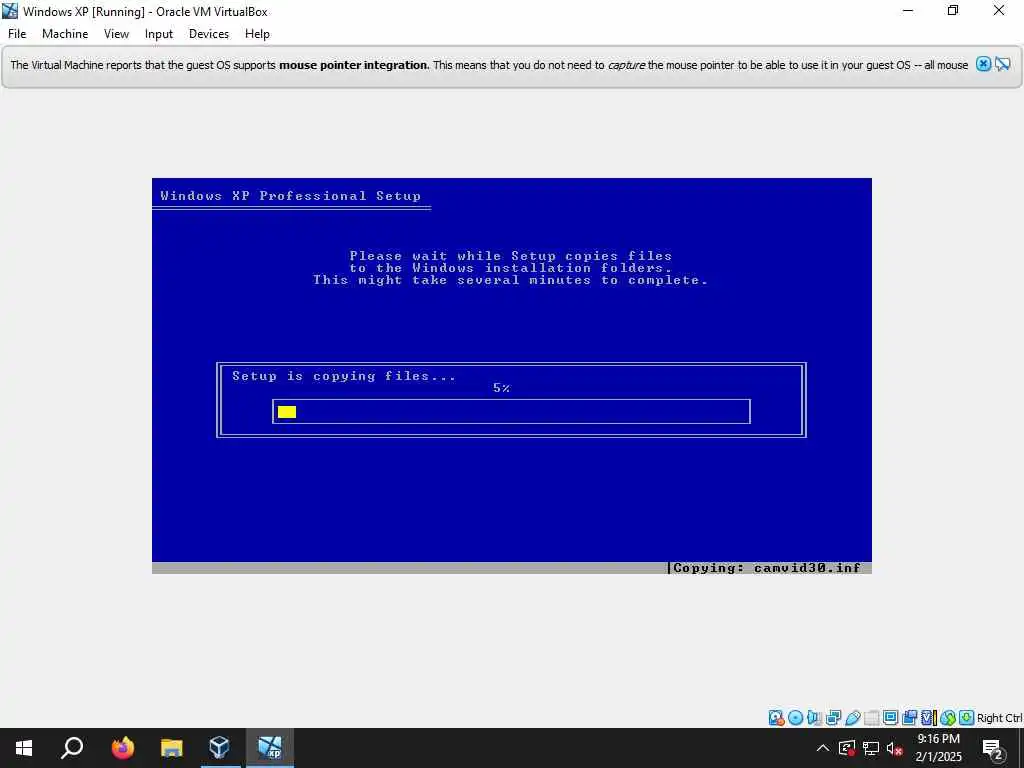Click the optical disc drive indicator

tap(795, 718)
